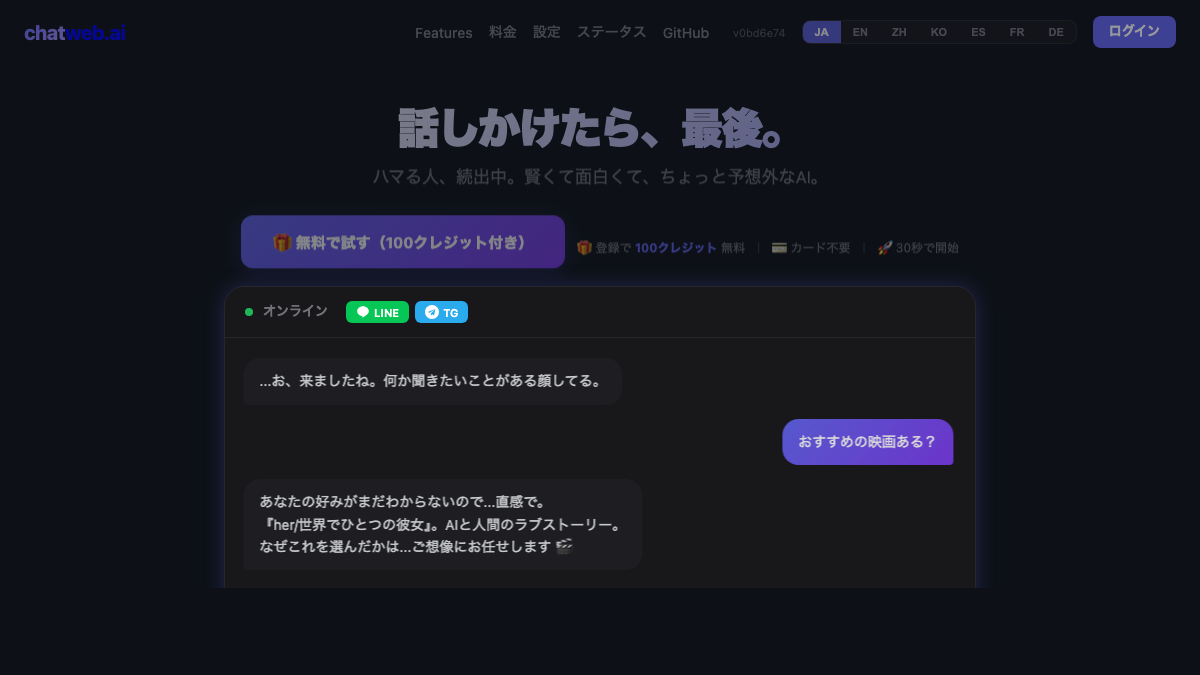
Task: Click the clapperboard emoji in the AI's movie reply
Action: pos(566,546)
